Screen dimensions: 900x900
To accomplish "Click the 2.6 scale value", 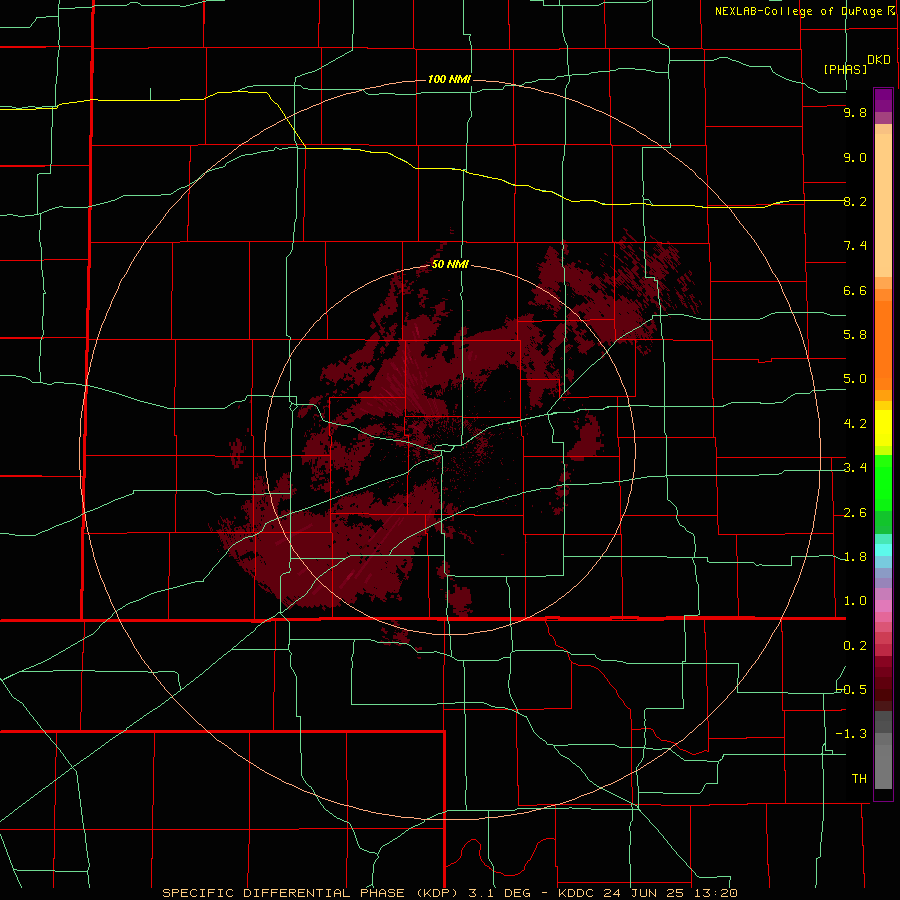I will [855, 513].
